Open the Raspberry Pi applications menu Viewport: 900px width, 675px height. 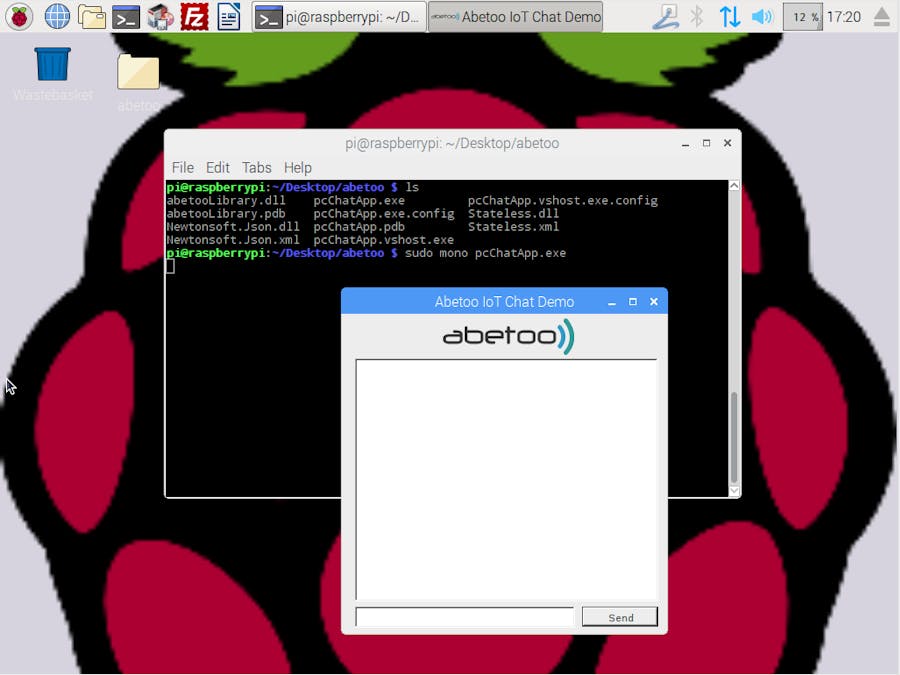17,16
